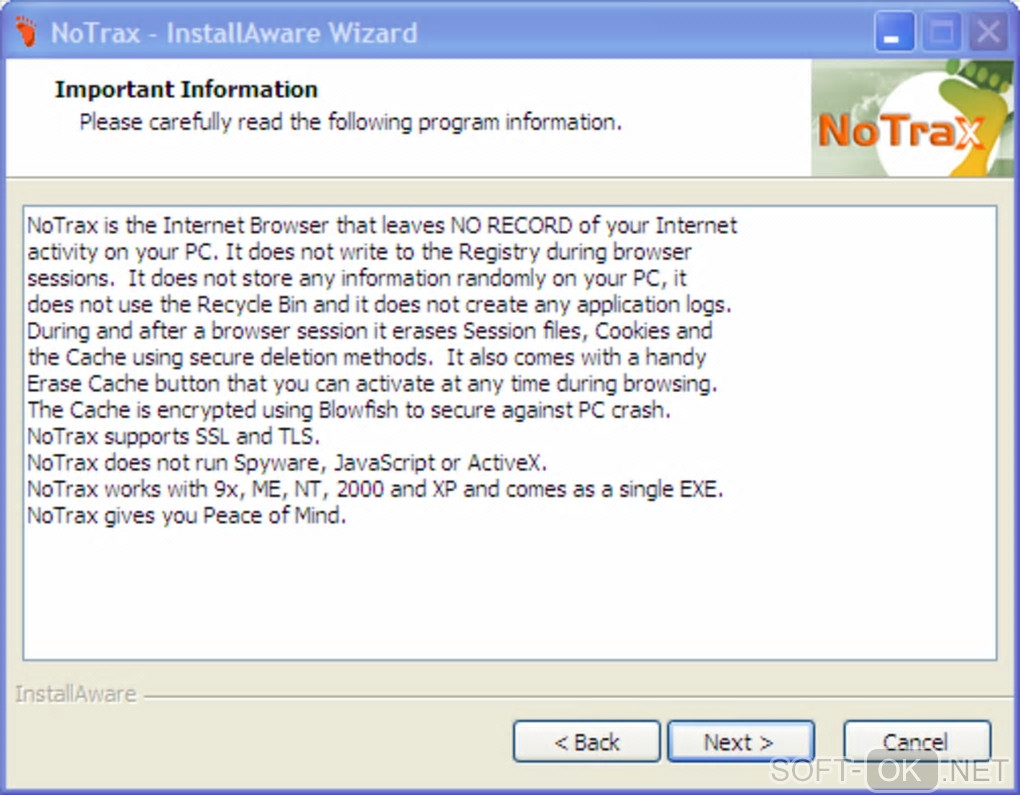Go back with the < Back button

coord(586,741)
